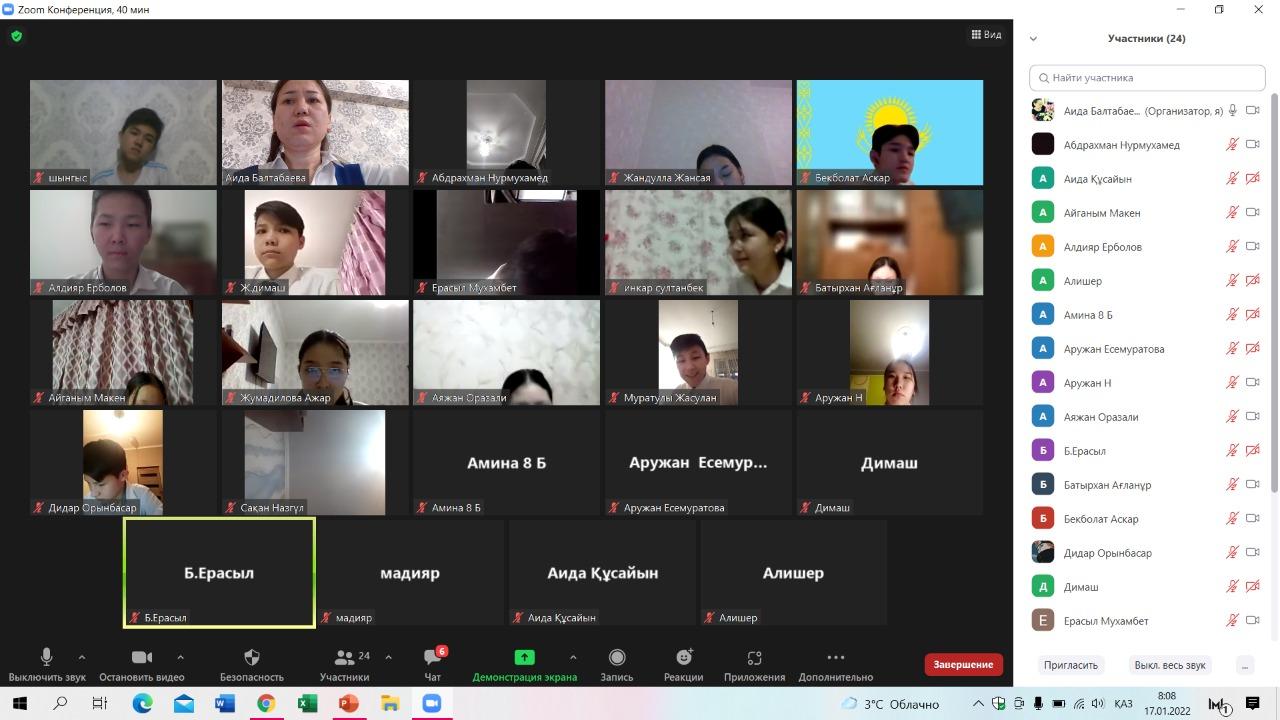This screenshot has width=1280, height=720.
Task: Open the Reactions smiley icon
Action: point(684,658)
